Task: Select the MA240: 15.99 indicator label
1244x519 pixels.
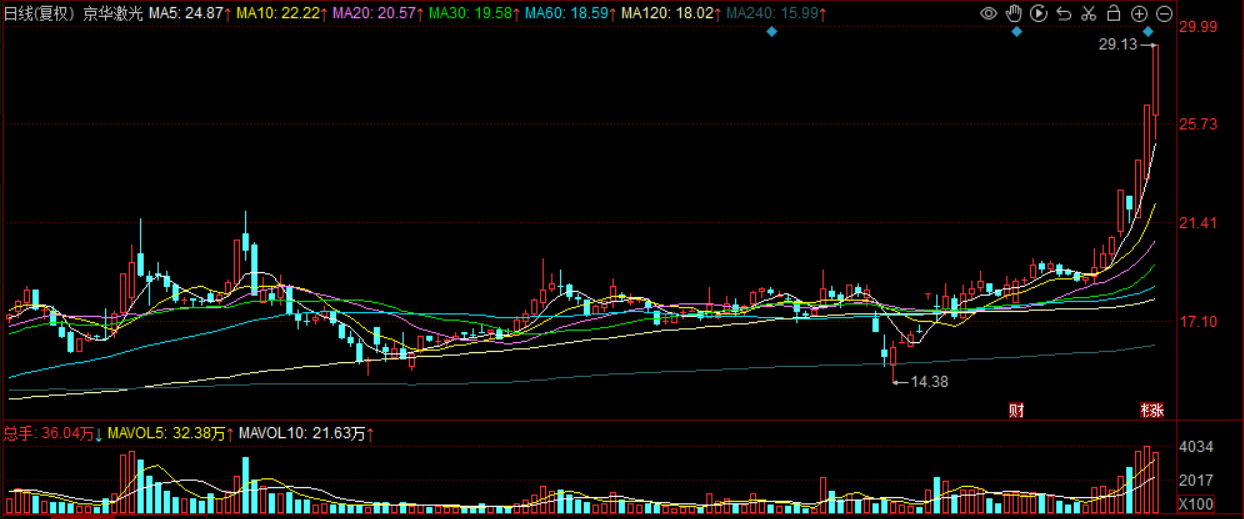Action: (774, 13)
